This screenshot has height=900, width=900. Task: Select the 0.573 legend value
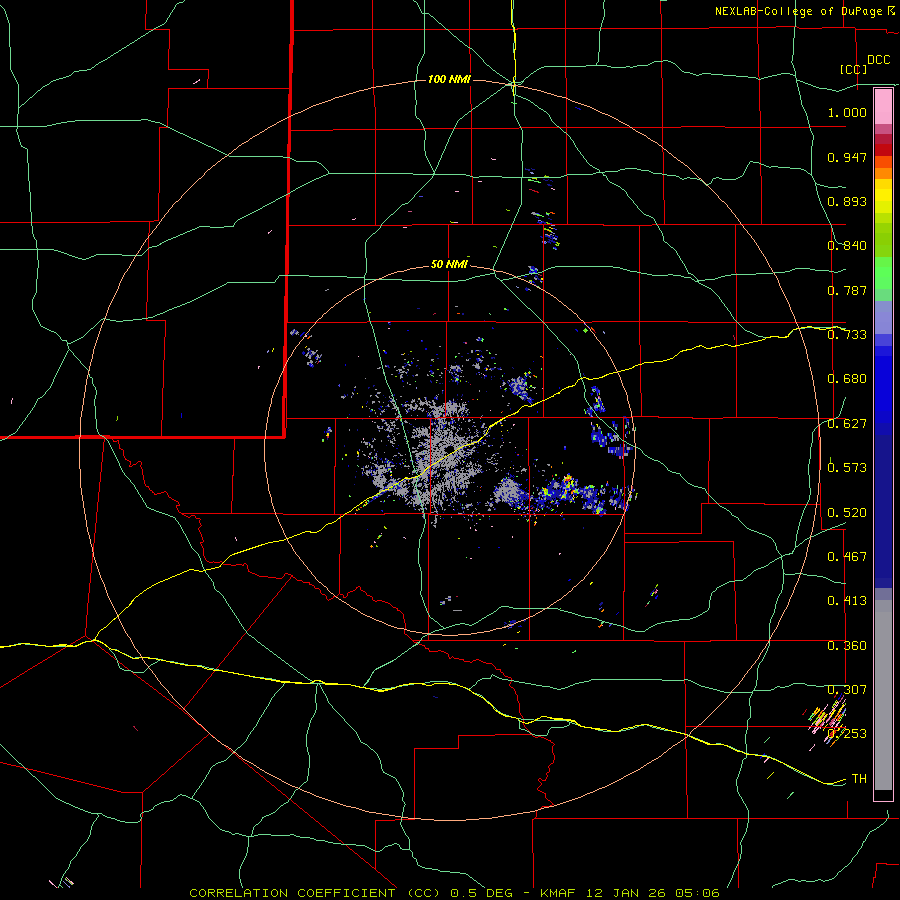[847, 468]
